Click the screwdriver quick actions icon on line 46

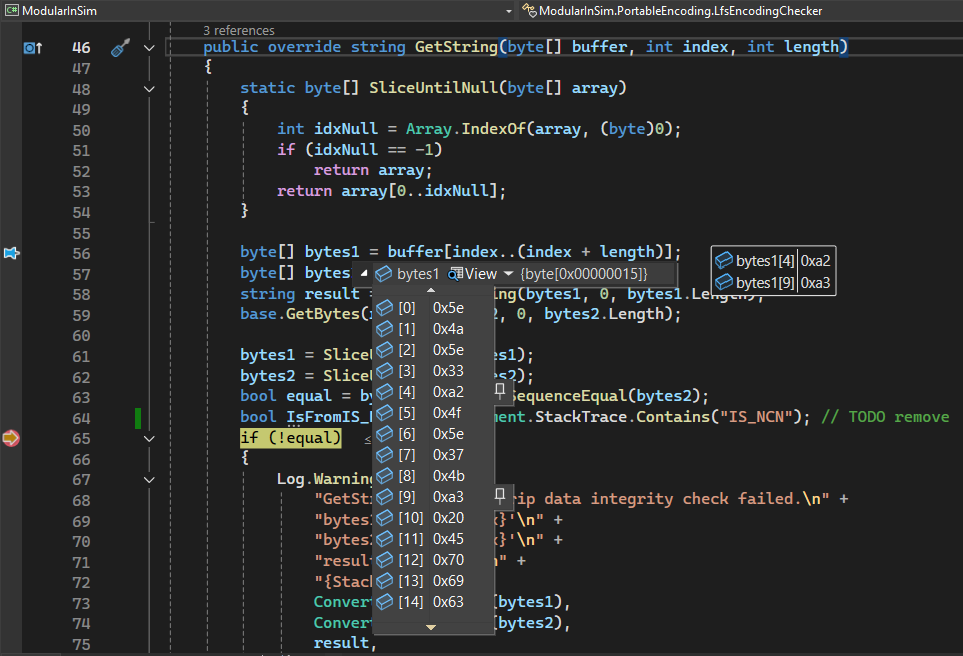click(x=121, y=47)
